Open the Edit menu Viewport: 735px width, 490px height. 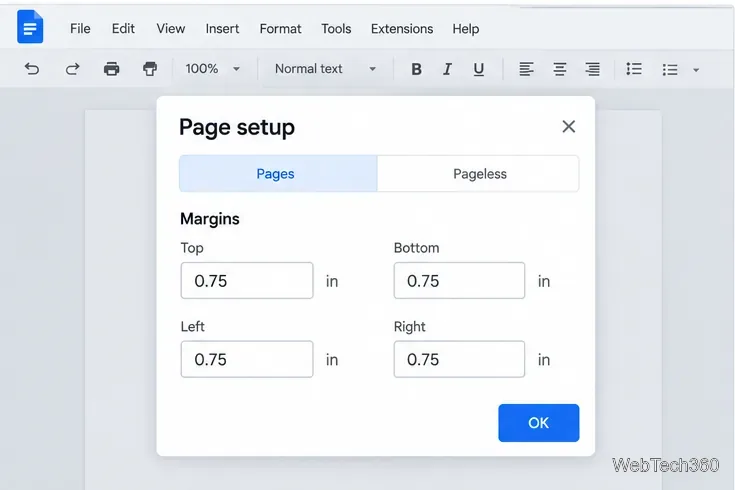tap(123, 29)
